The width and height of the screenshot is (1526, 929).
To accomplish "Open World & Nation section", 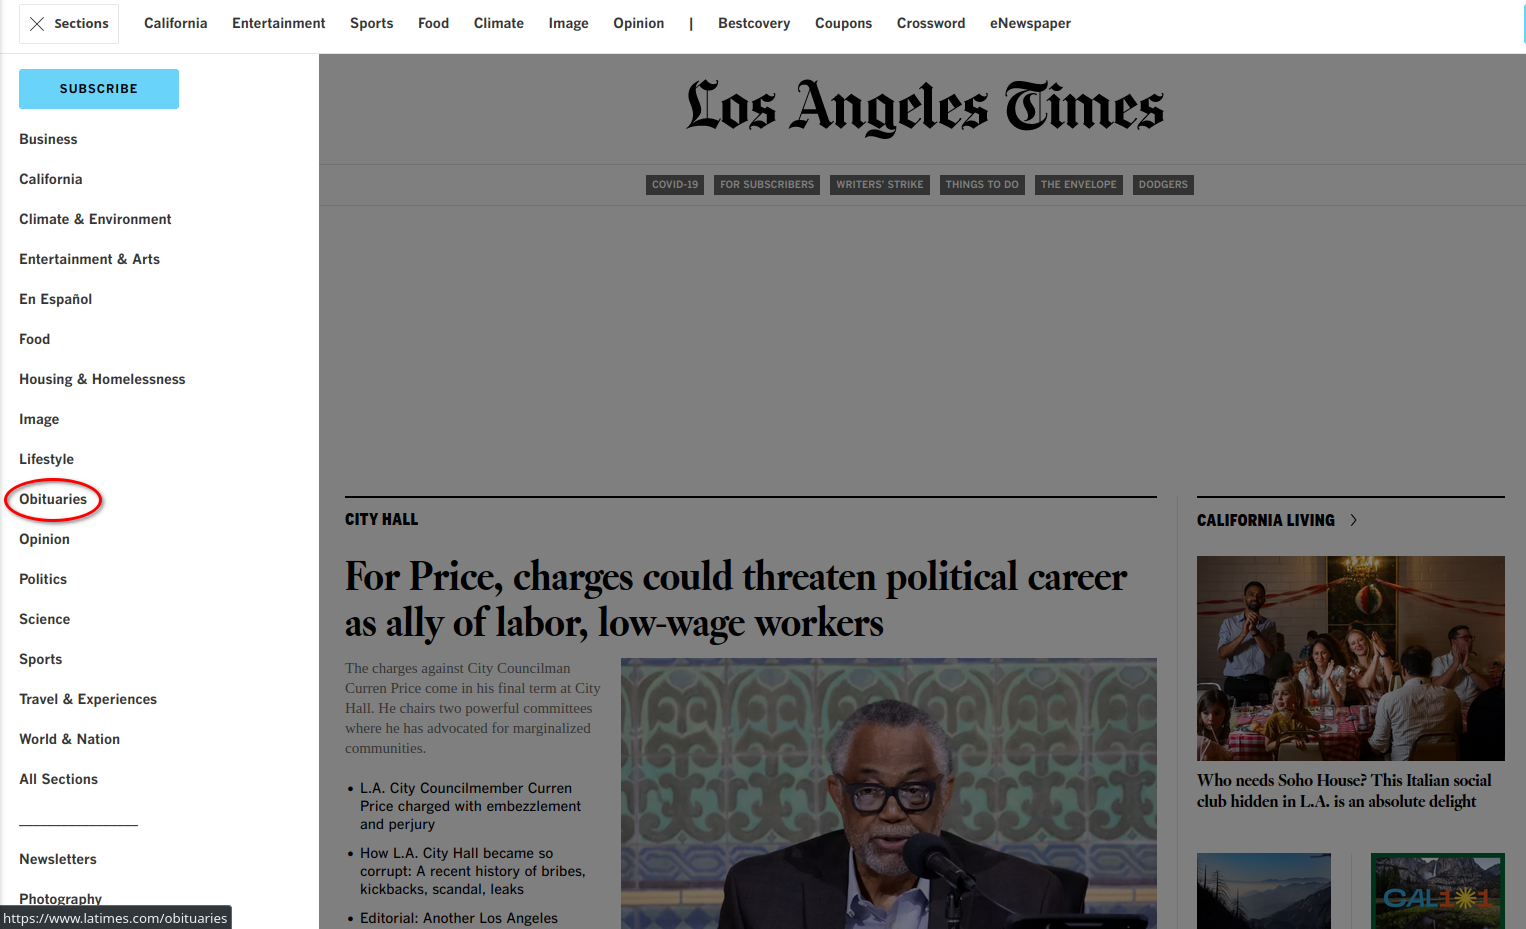I will point(70,739).
